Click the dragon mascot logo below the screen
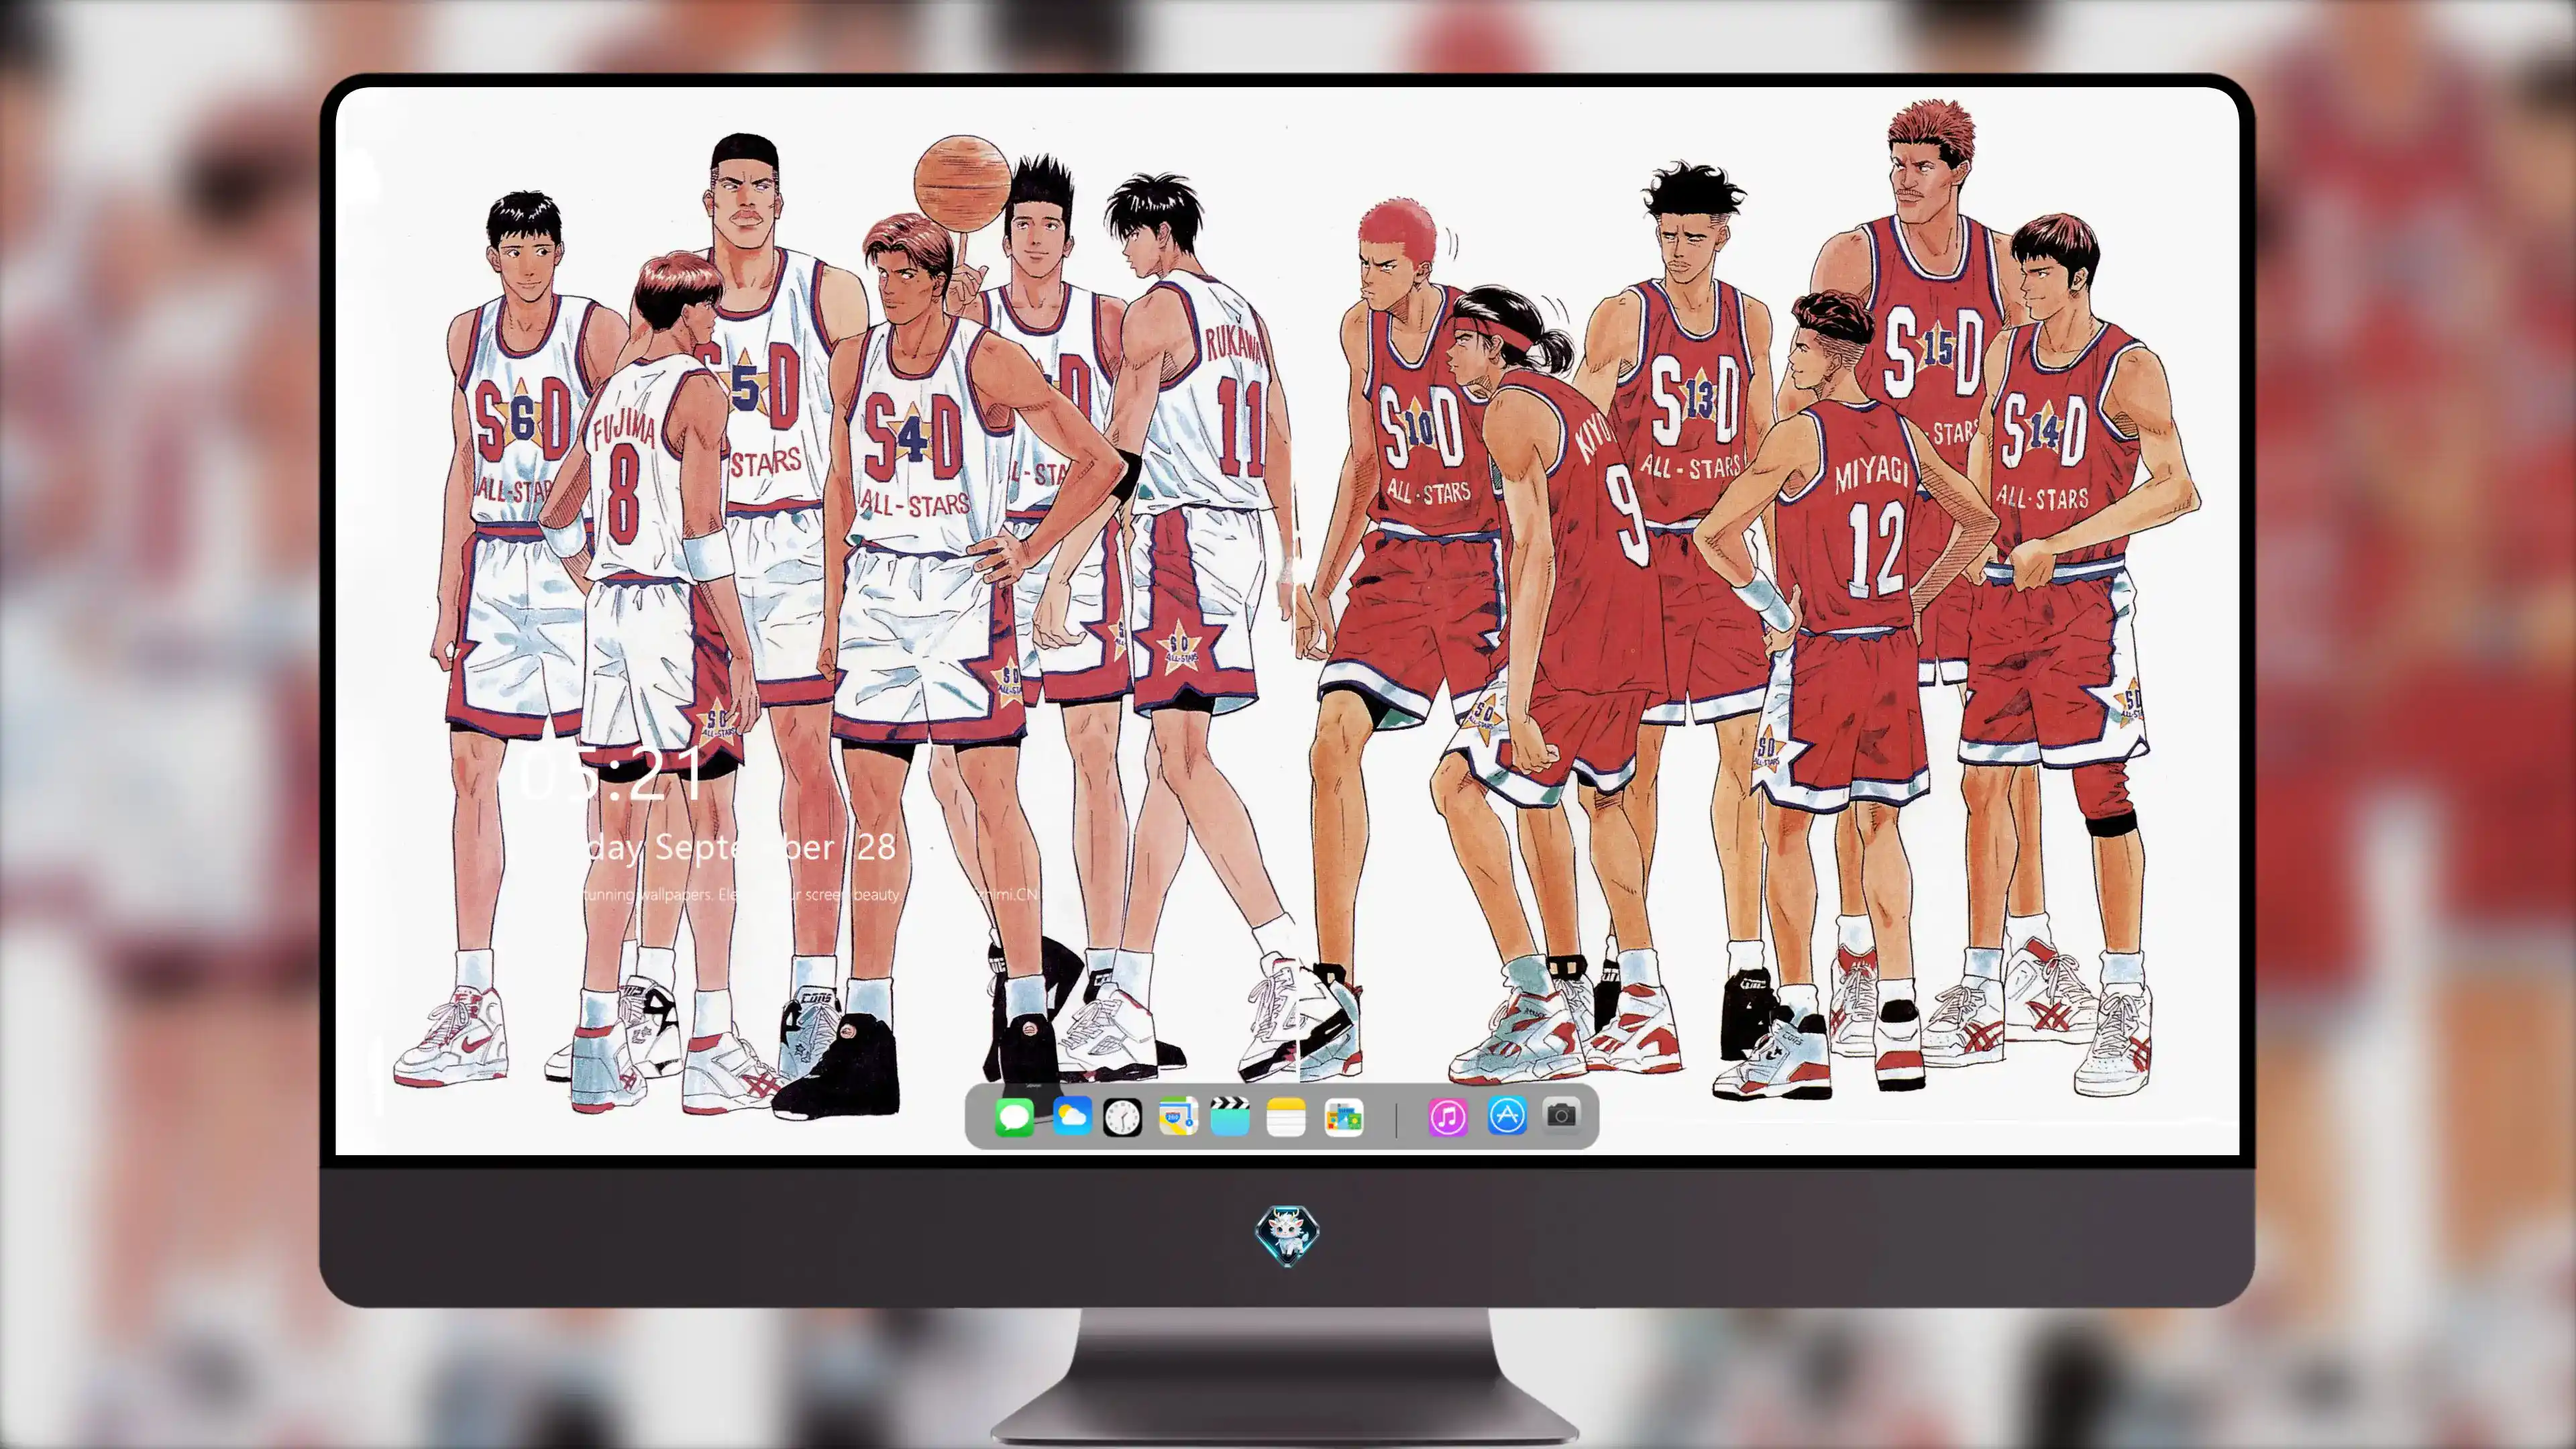Viewport: 2576px width, 1449px height. pyautogui.click(x=1287, y=1235)
